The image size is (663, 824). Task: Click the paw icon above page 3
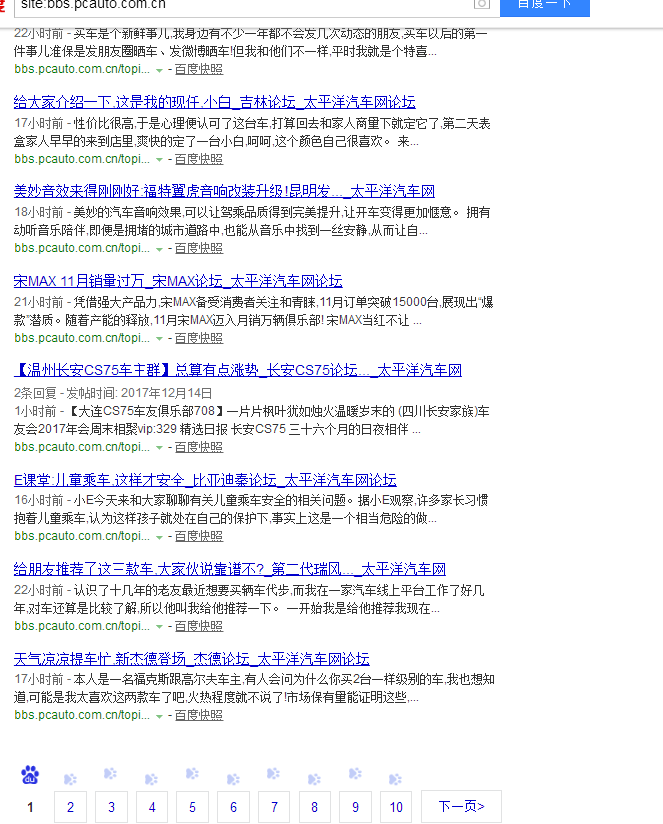click(110, 773)
